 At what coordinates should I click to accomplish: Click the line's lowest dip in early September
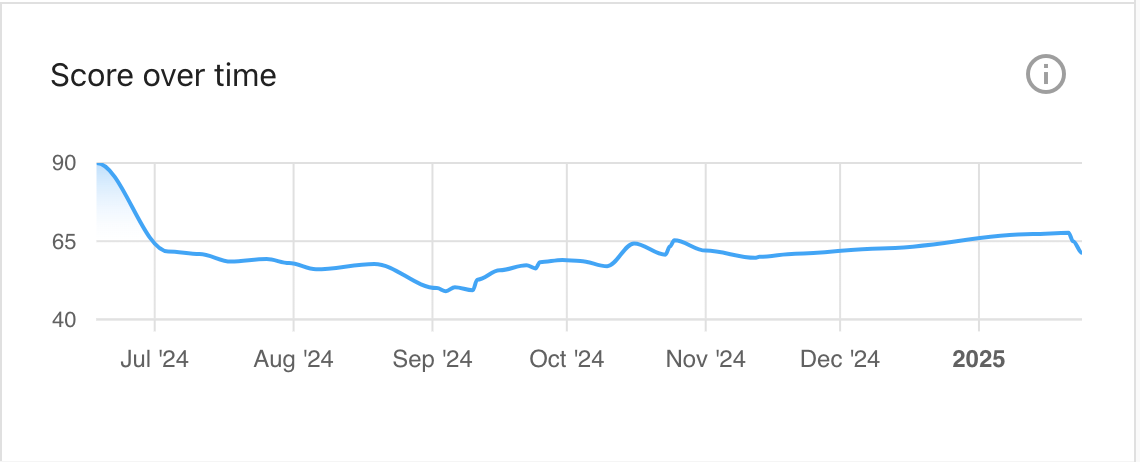pos(446,291)
